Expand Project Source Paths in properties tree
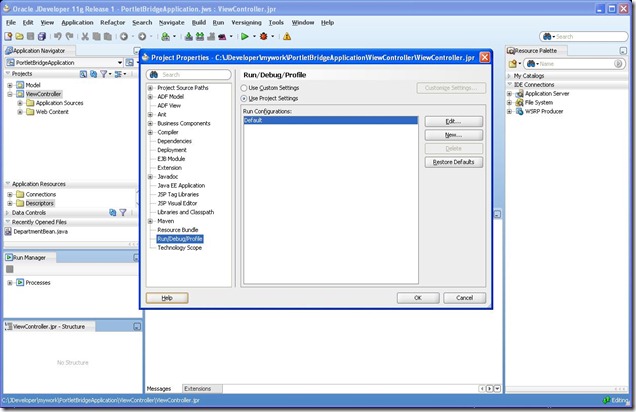The image size is (636, 412). [x=150, y=88]
